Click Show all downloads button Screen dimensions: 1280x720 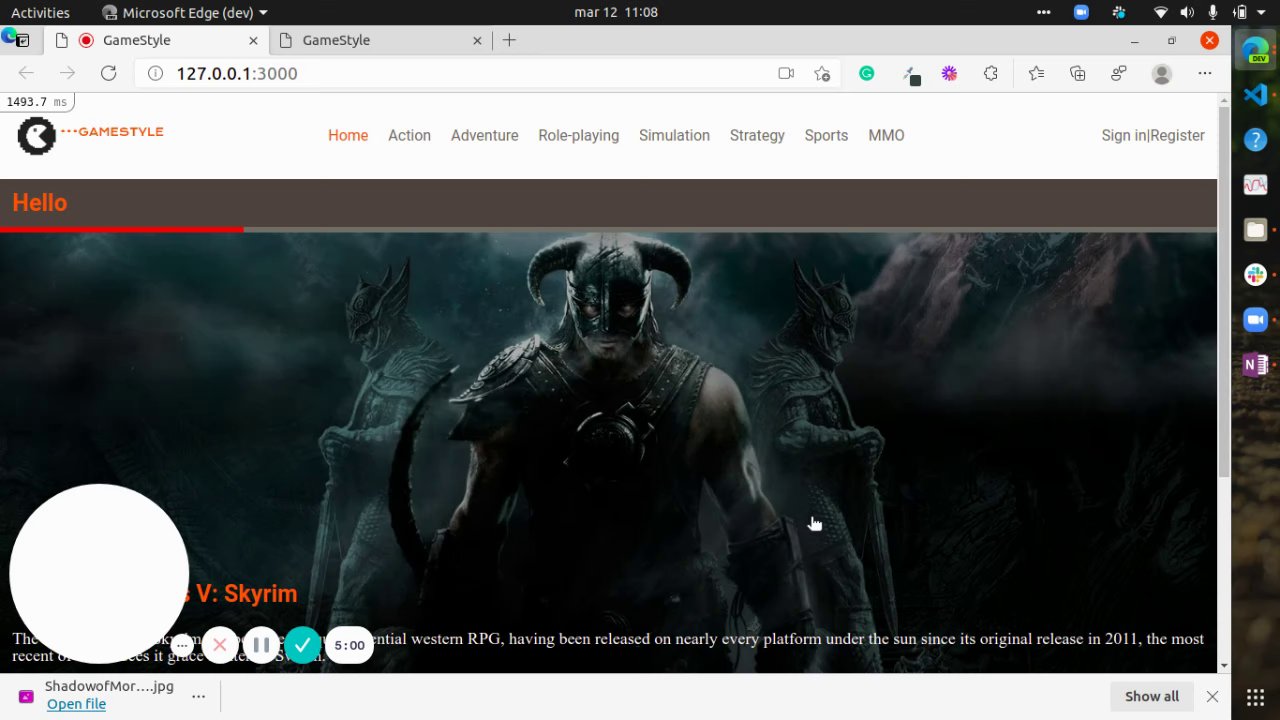[1152, 696]
